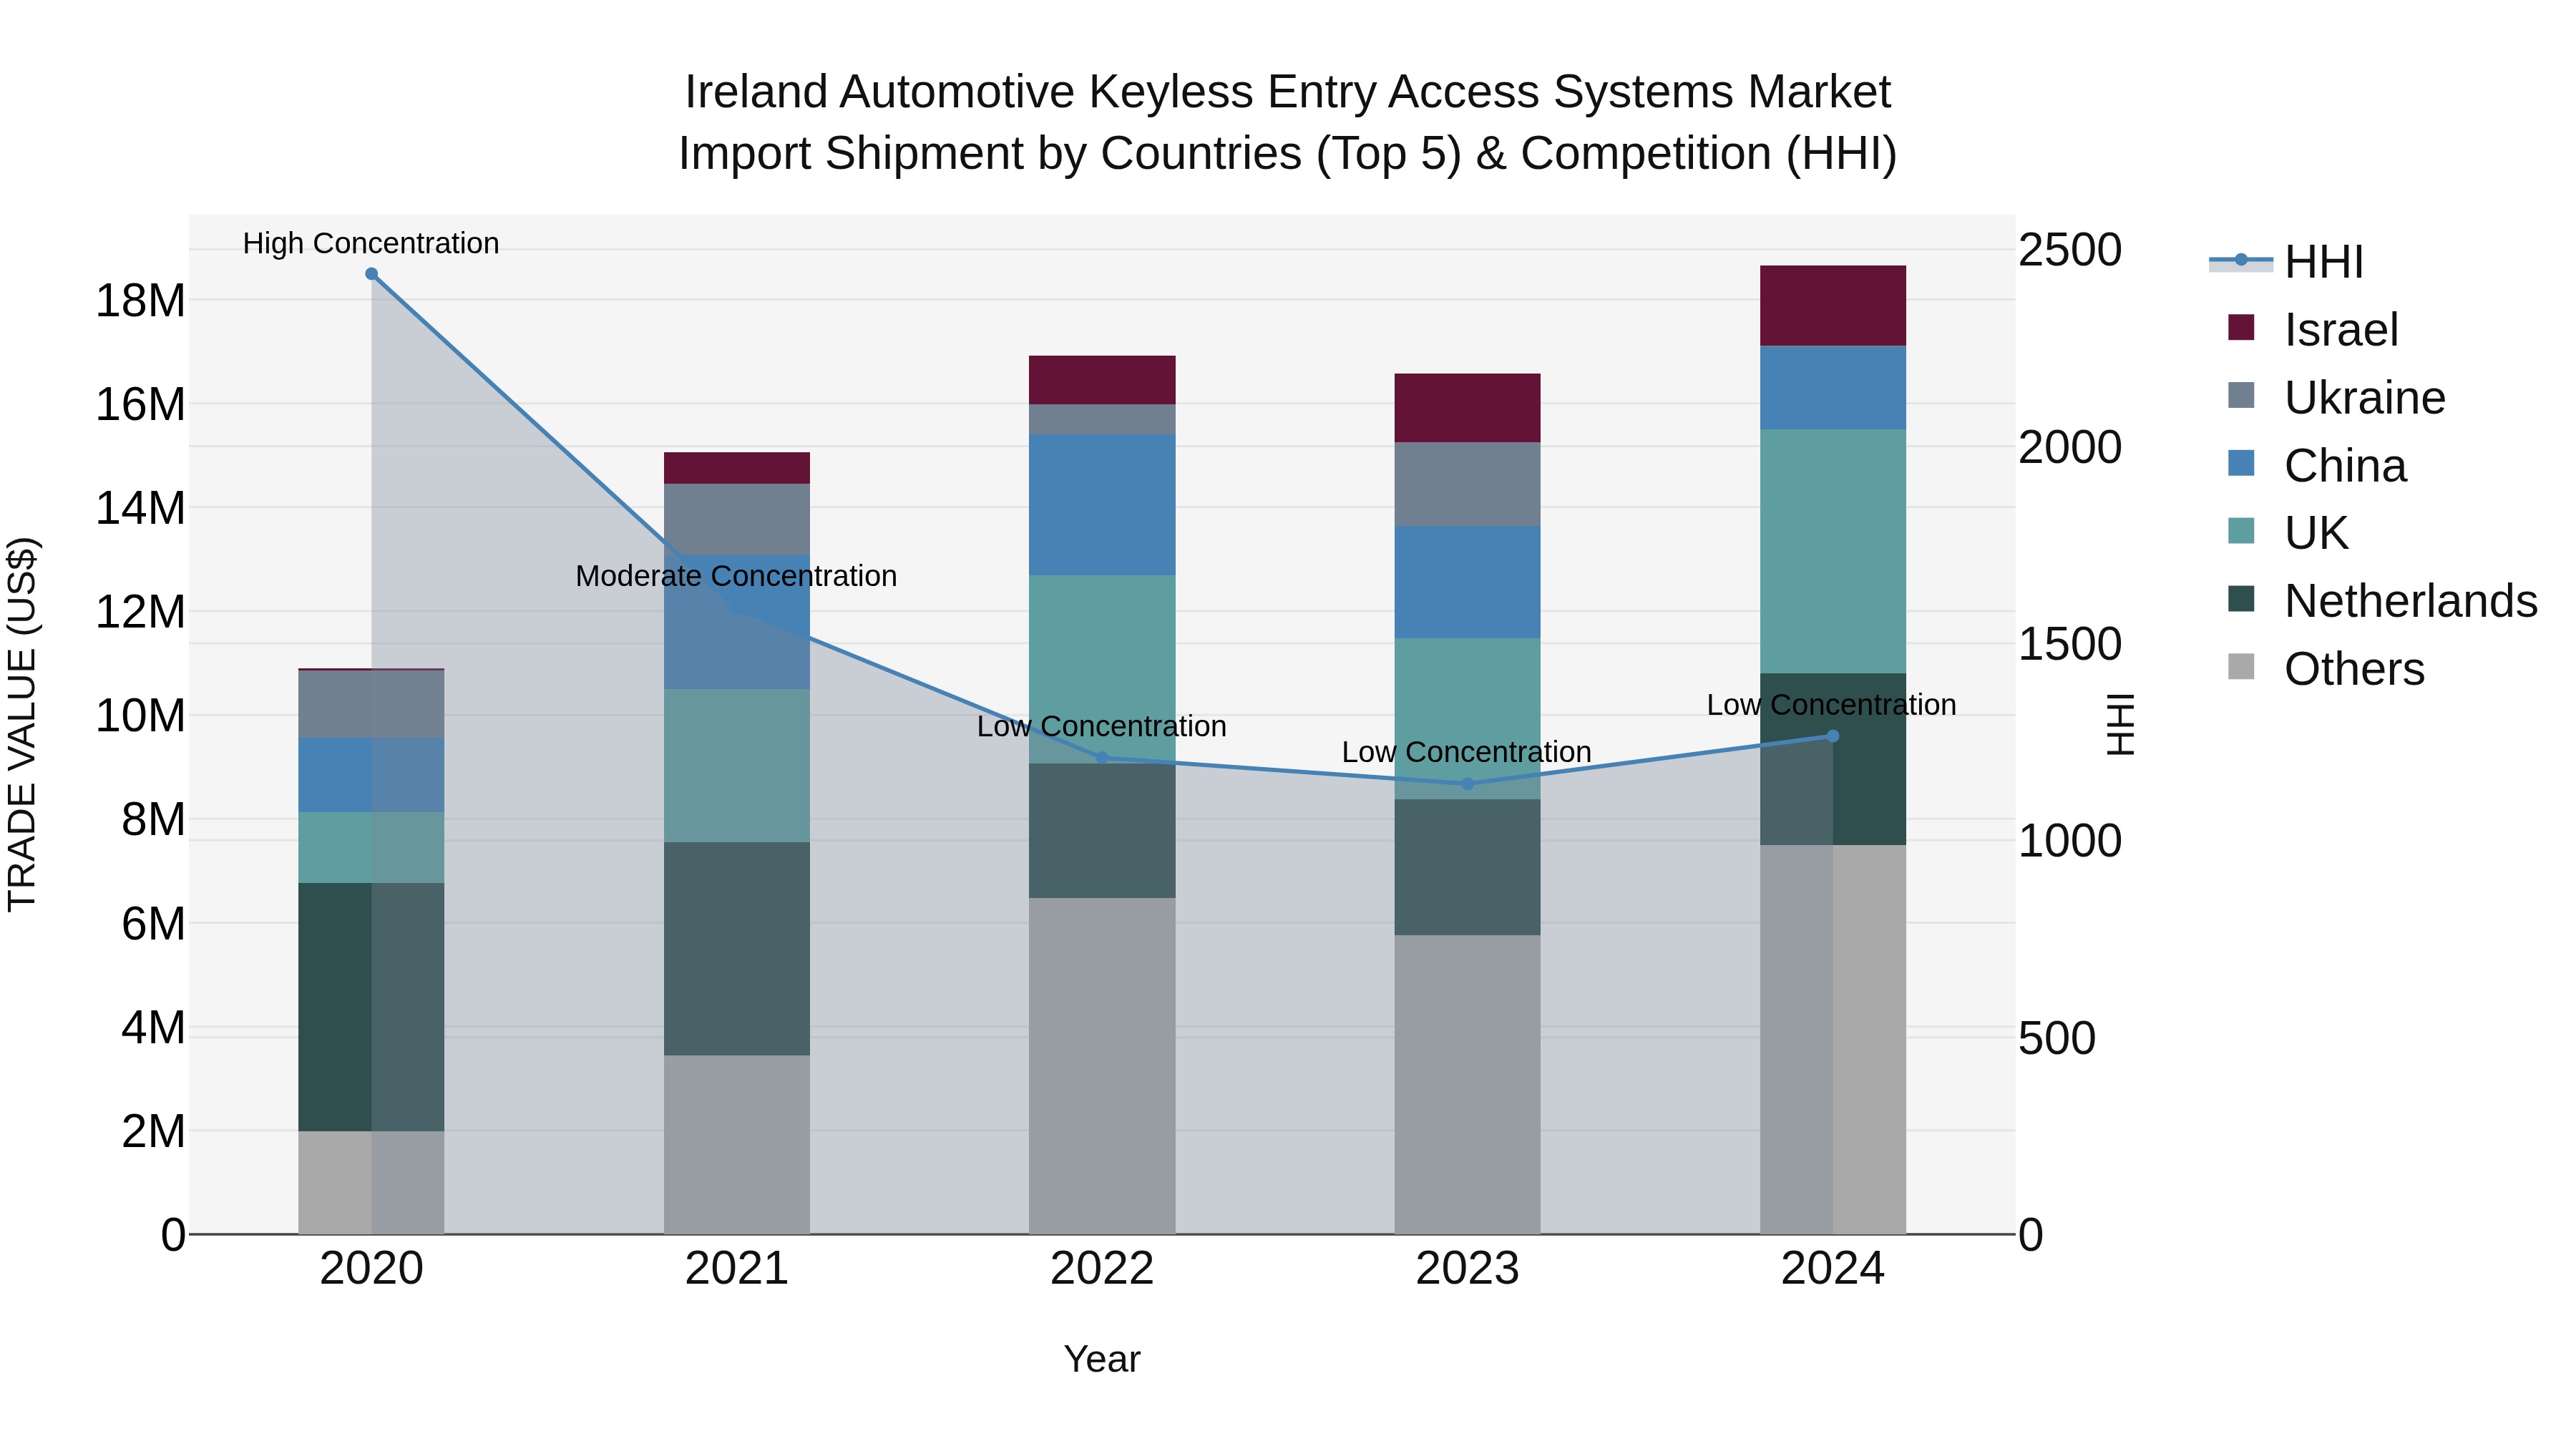The image size is (2576, 1449).
Task: Select the Netherlands segment of the 2021 bar
Action: point(737,949)
